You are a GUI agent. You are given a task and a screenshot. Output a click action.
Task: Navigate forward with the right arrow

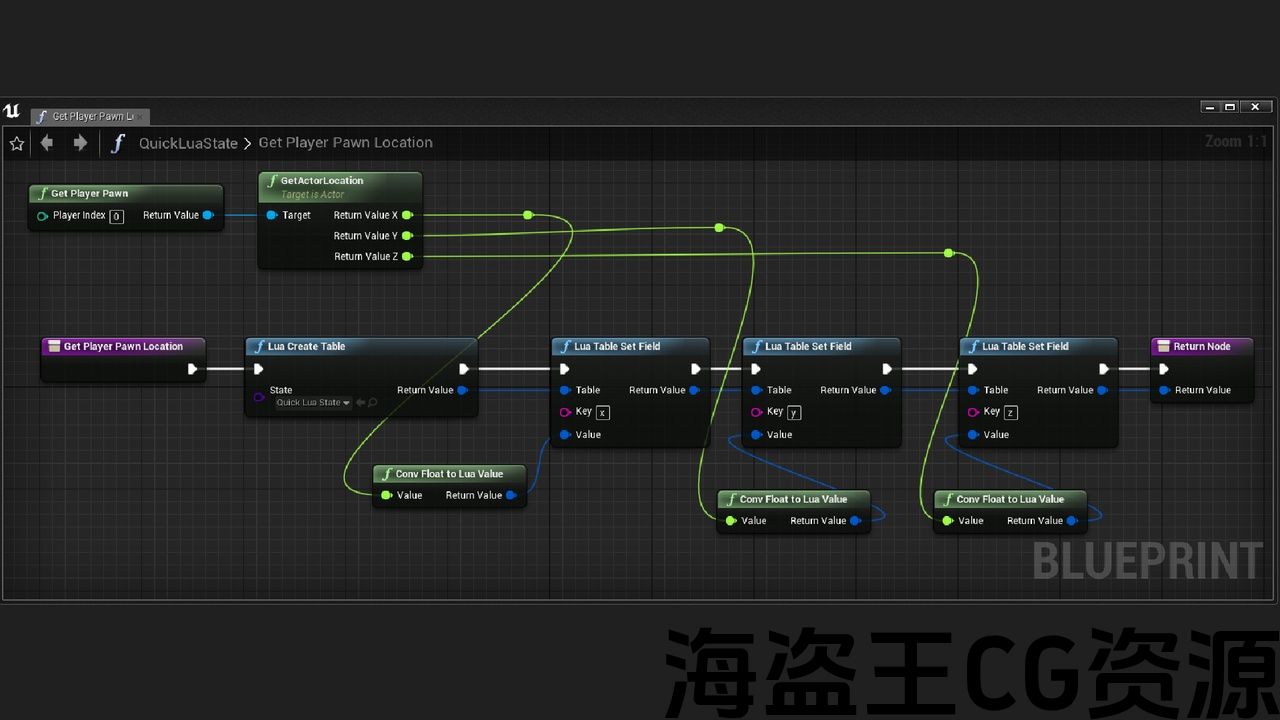coord(80,143)
